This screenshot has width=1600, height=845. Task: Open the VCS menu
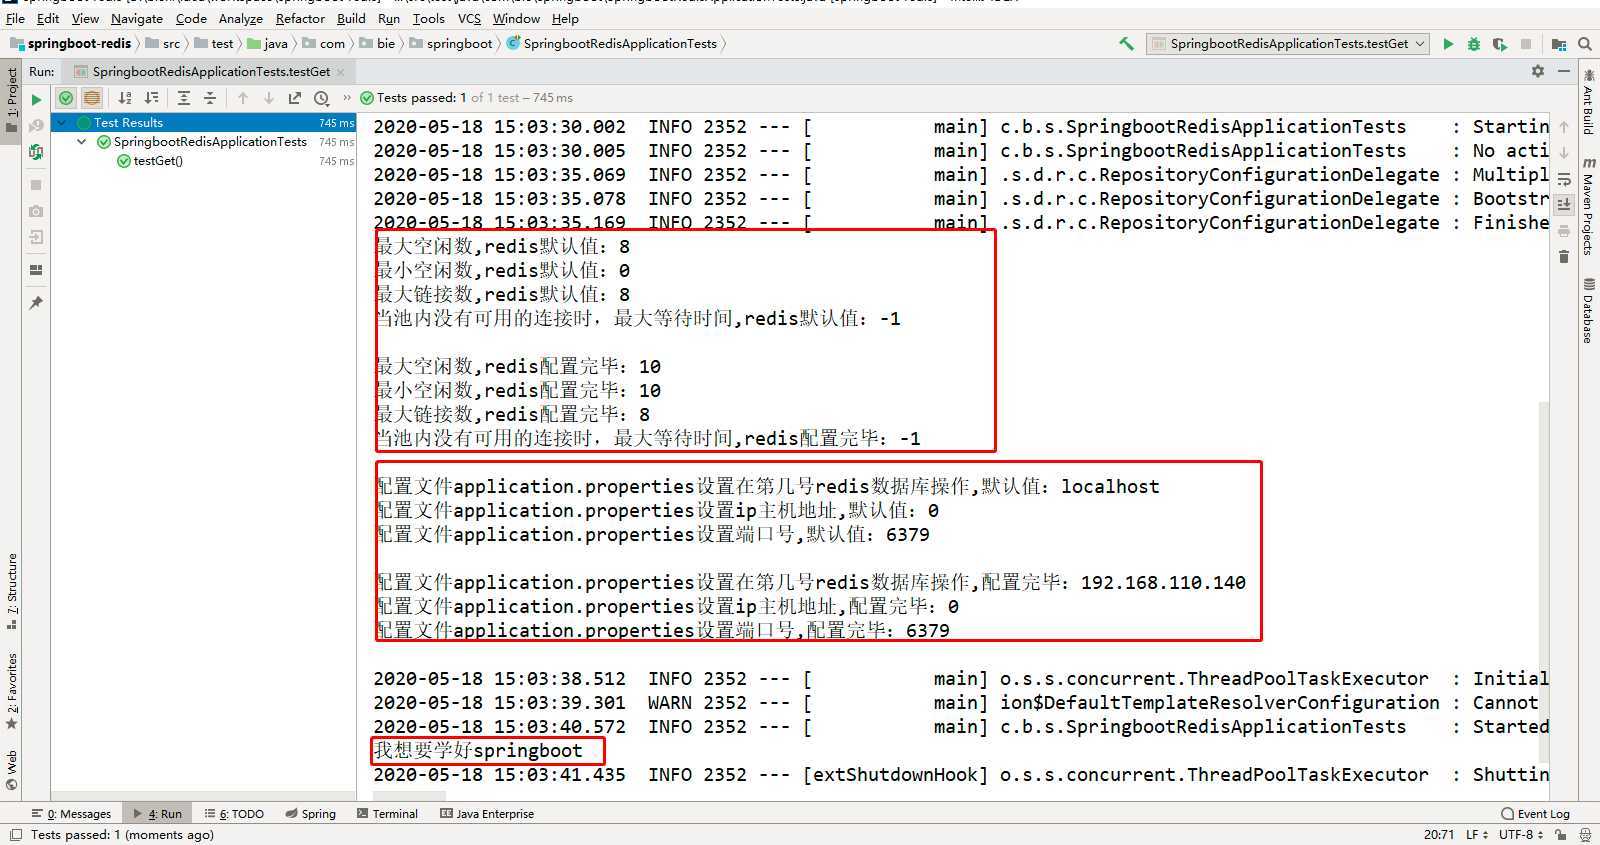coord(469,18)
